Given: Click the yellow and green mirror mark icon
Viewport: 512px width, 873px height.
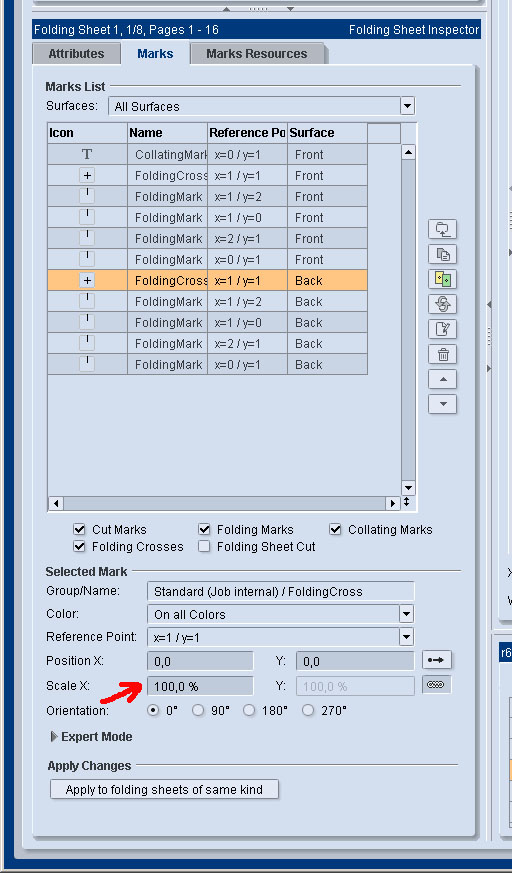Looking at the screenshot, I should (442, 279).
